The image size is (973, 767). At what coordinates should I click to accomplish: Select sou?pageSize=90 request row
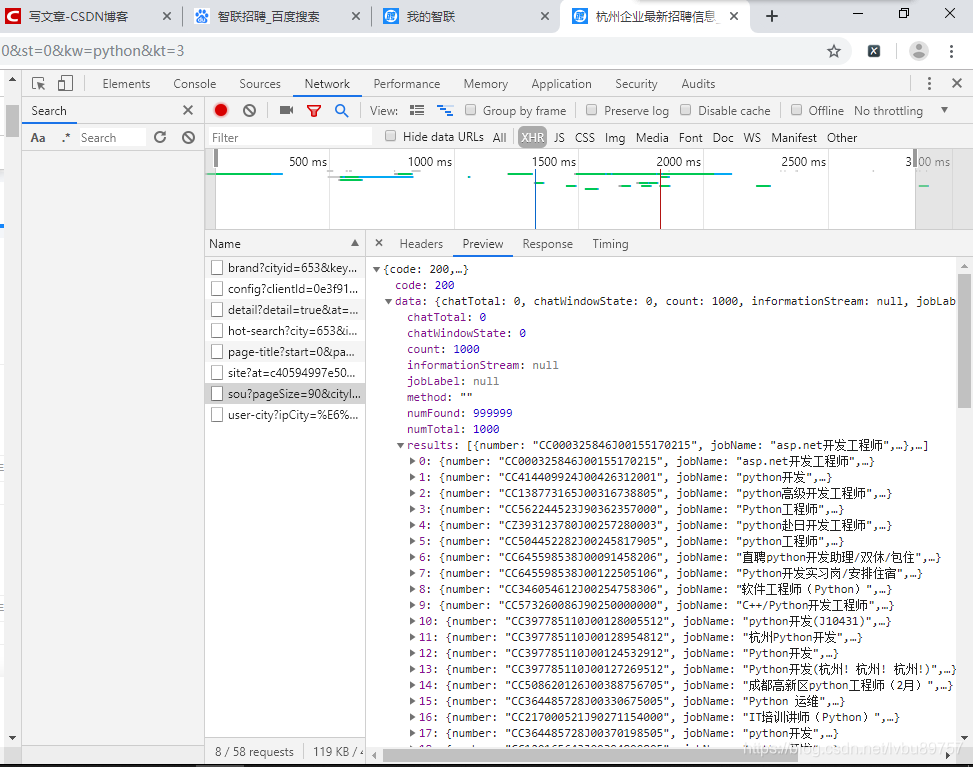pyautogui.click(x=285, y=393)
